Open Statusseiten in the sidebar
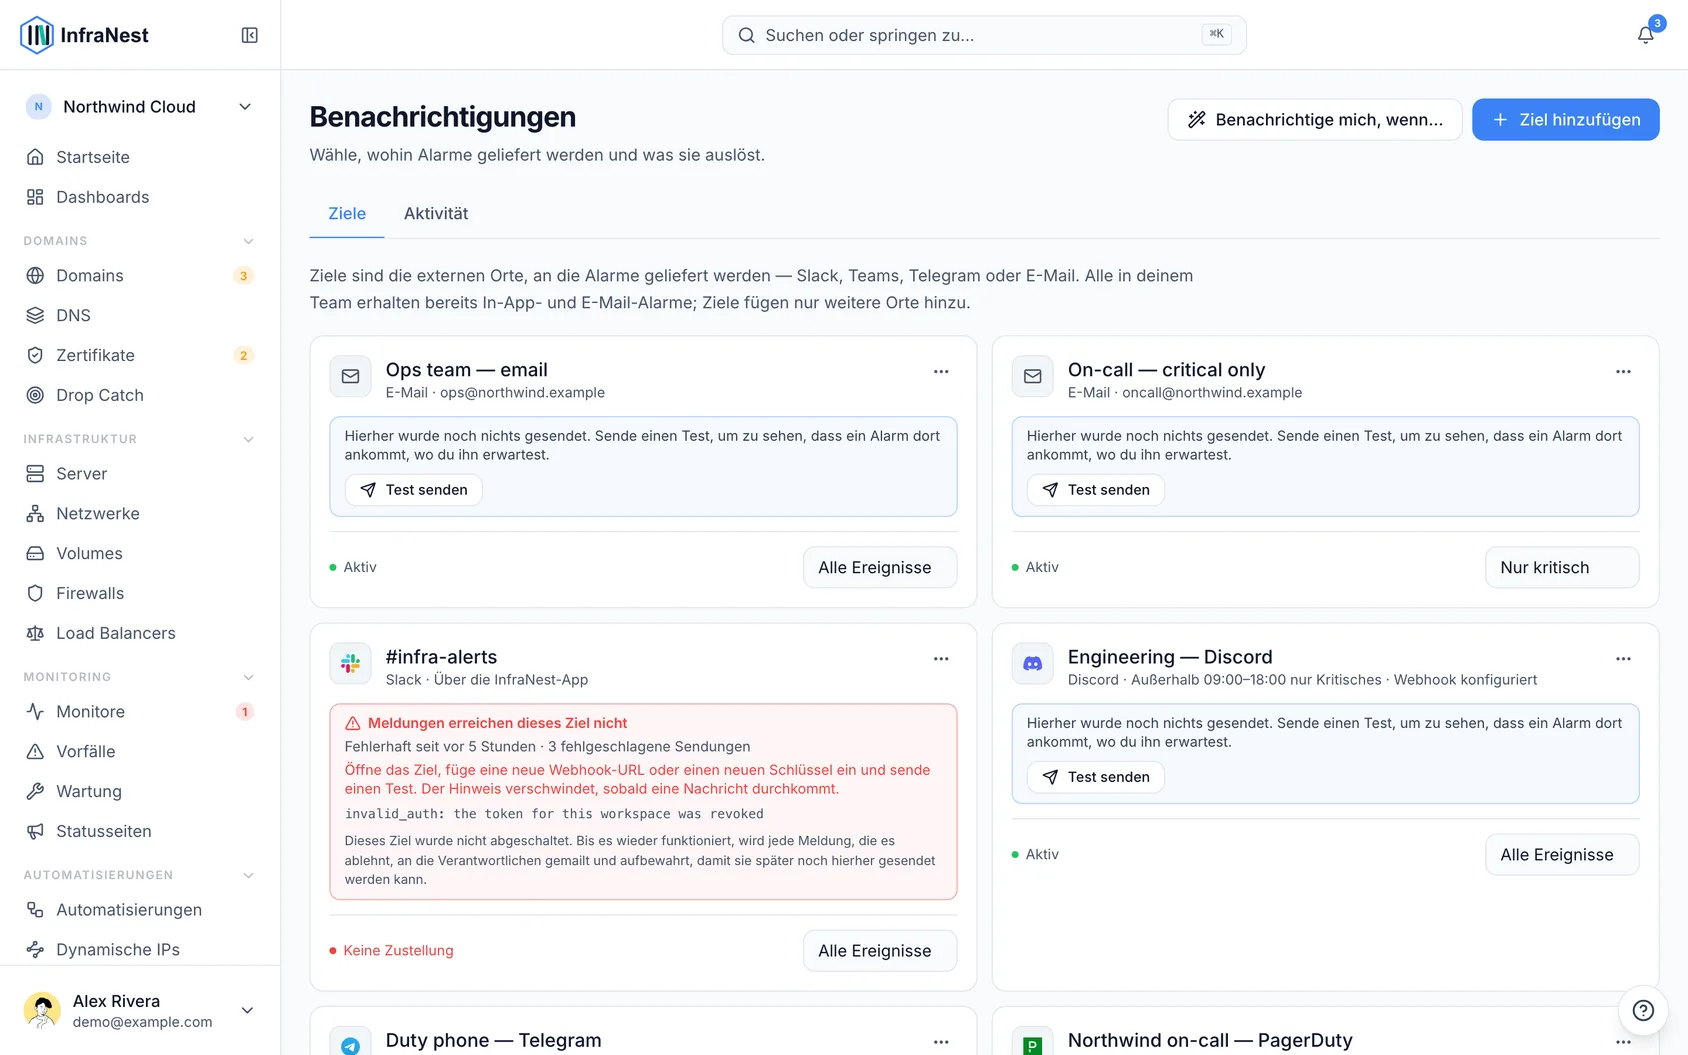 (x=140, y=831)
